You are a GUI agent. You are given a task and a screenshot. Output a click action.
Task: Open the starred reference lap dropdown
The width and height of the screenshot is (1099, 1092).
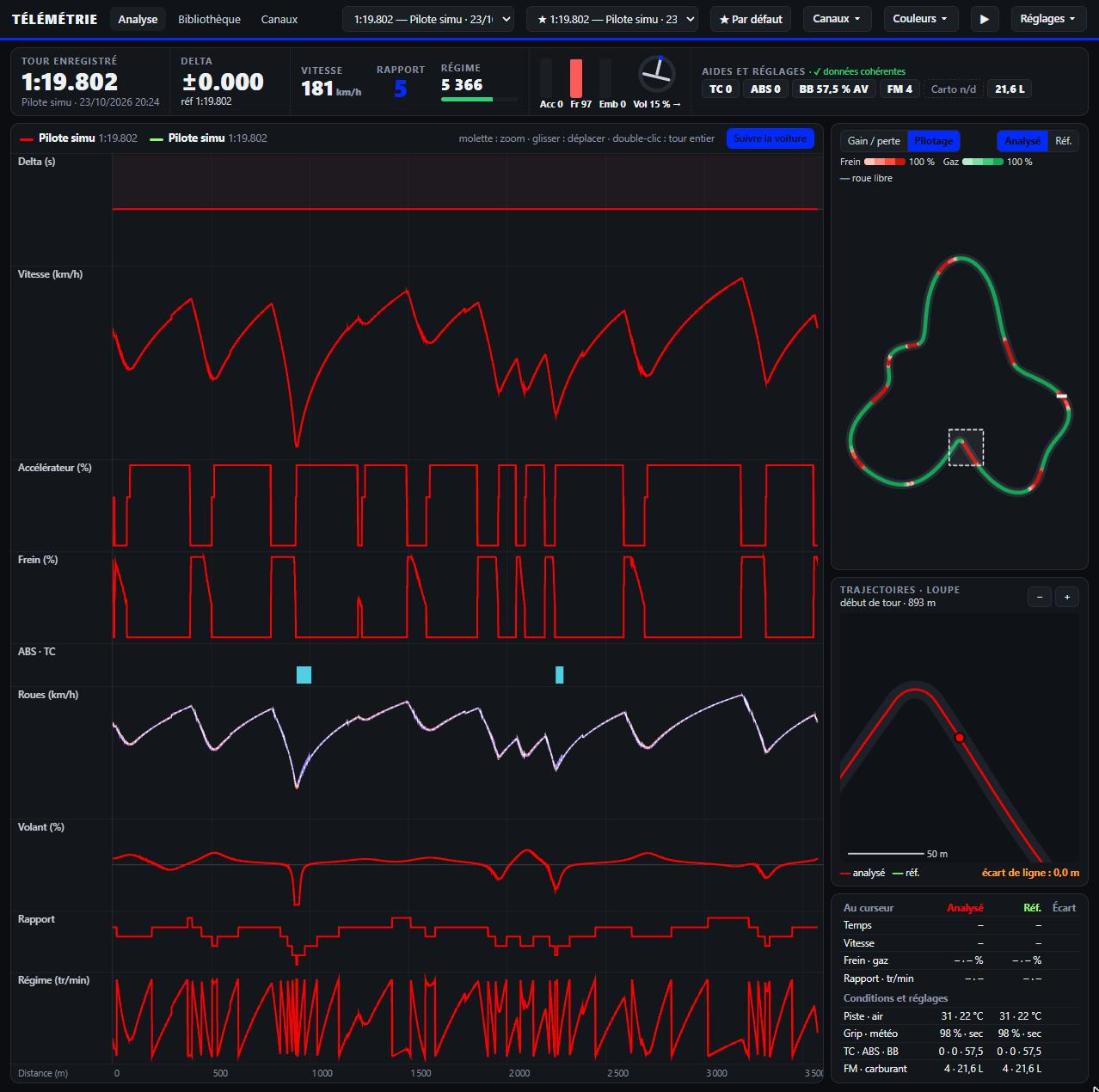(x=612, y=19)
